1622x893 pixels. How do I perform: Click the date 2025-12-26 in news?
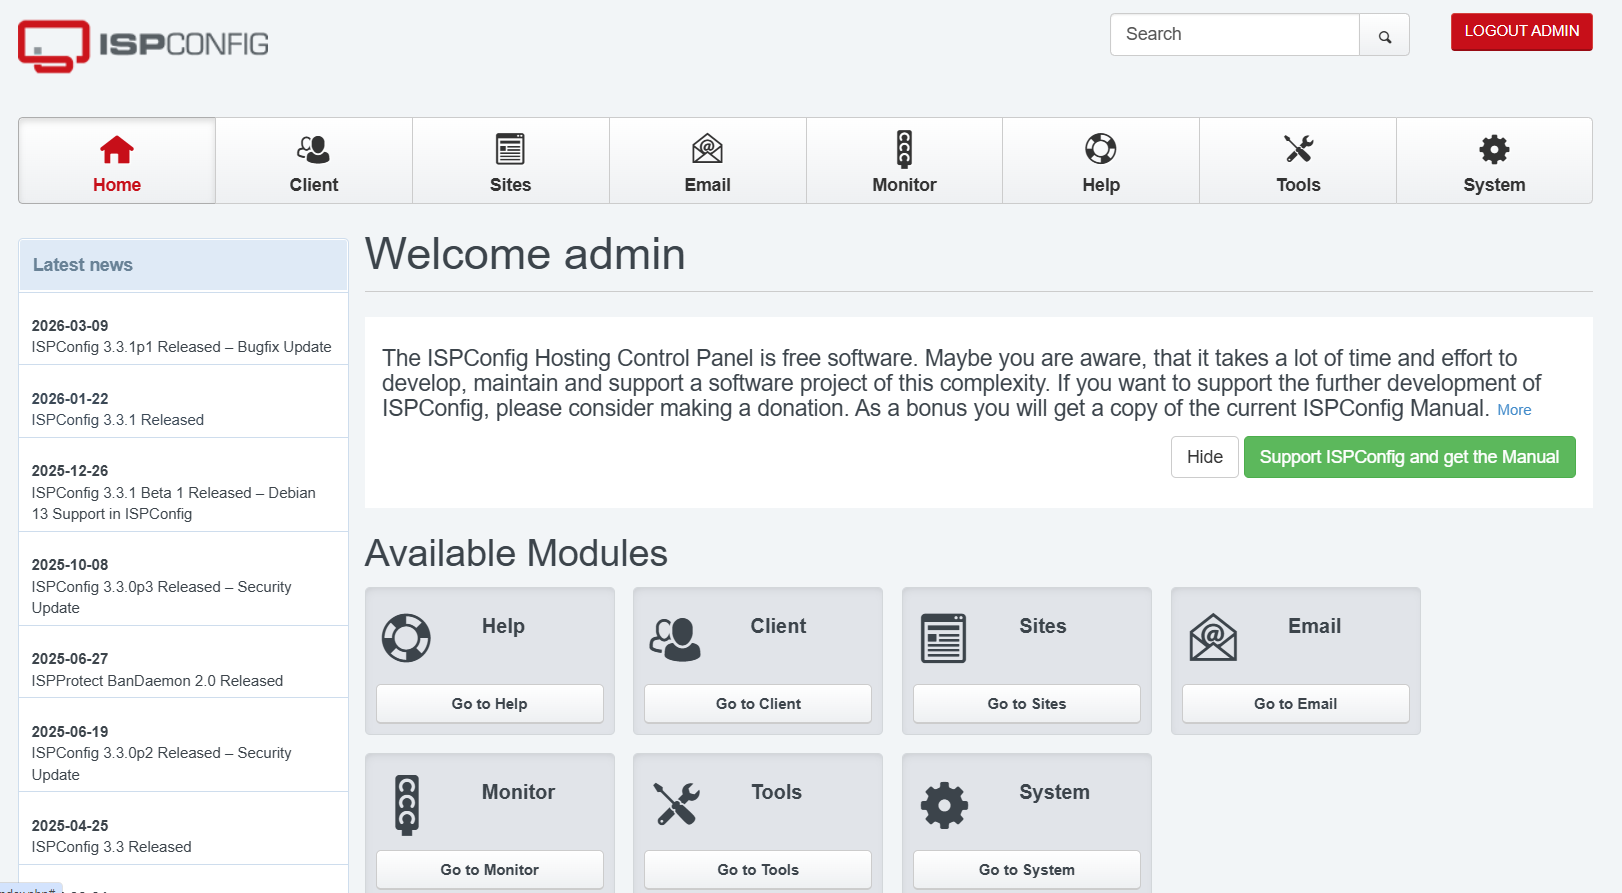click(70, 471)
